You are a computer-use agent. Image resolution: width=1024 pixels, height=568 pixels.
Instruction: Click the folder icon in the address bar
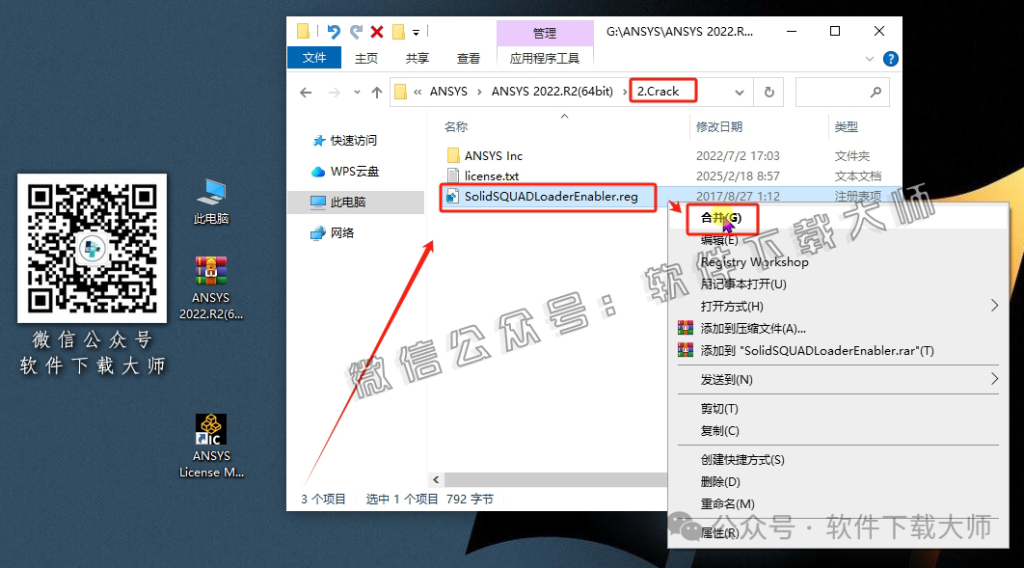(x=401, y=92)
